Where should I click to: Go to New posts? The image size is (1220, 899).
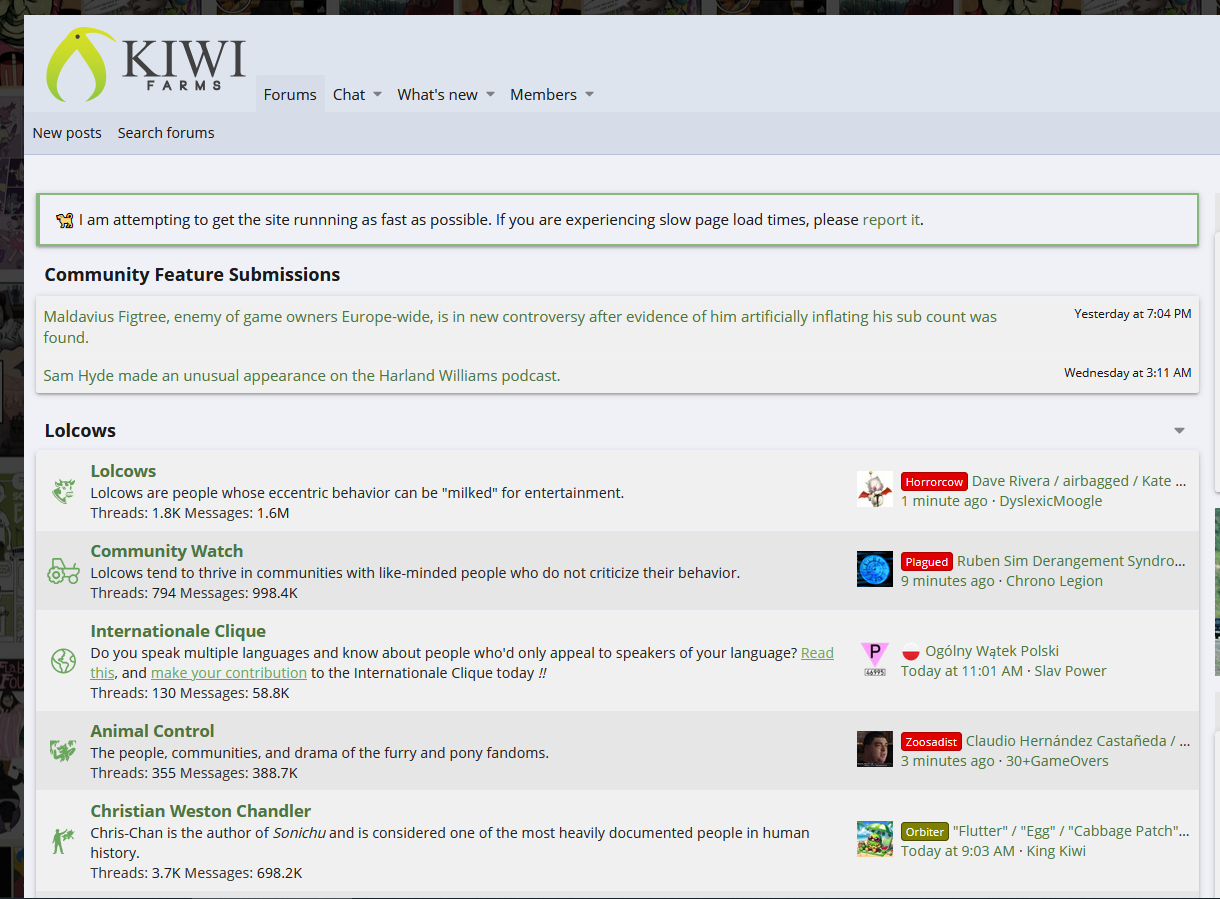(x=67, y=133)
